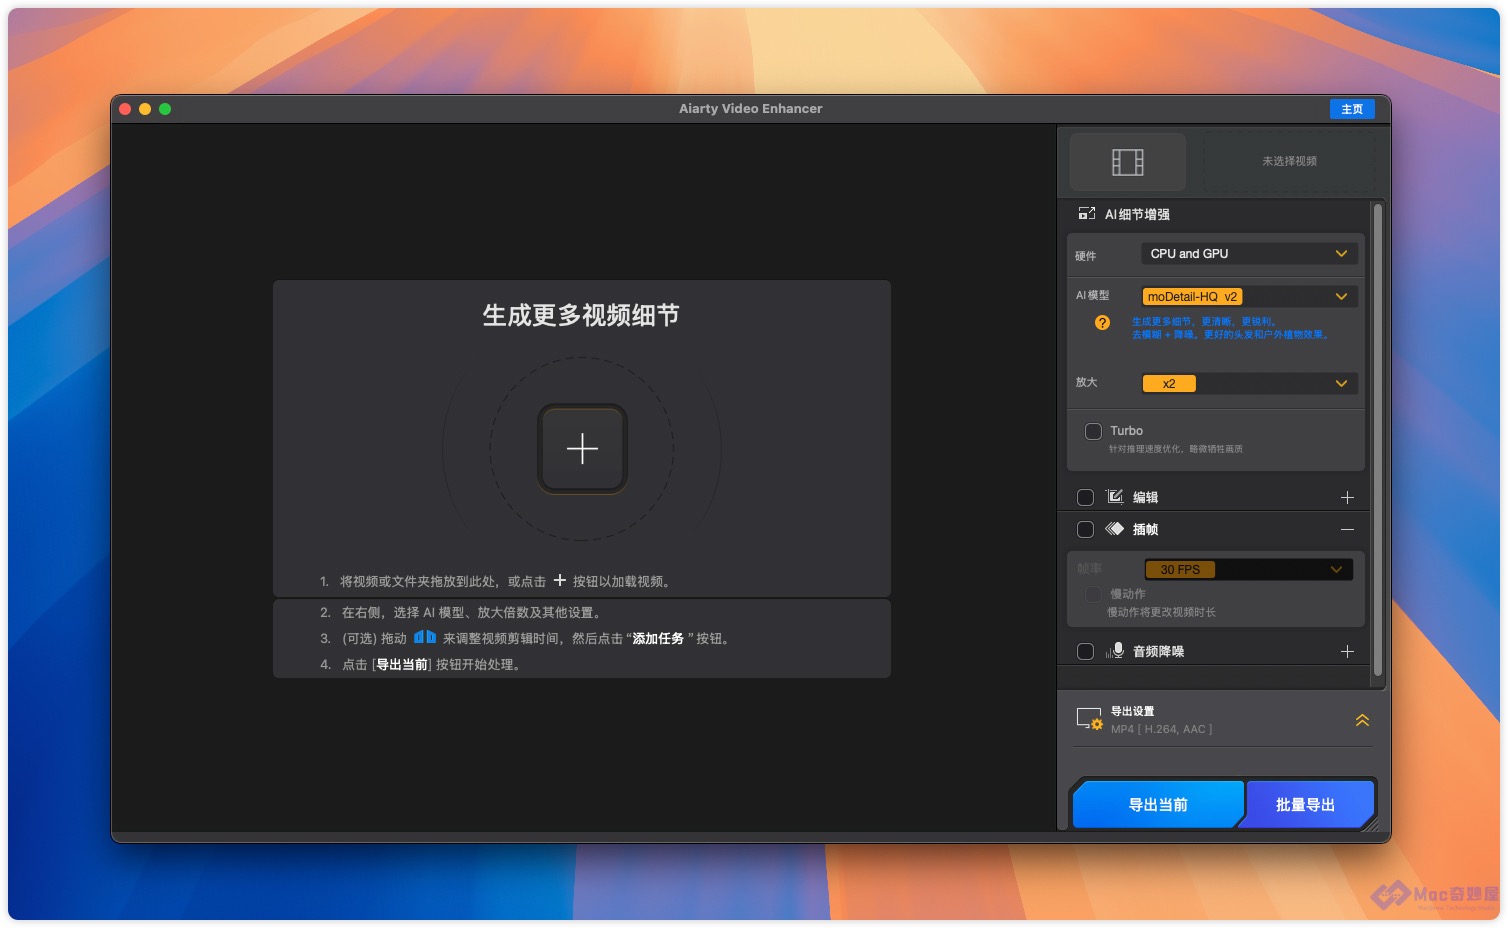Click the 导出设置 label

click(x=1132, y=711)
